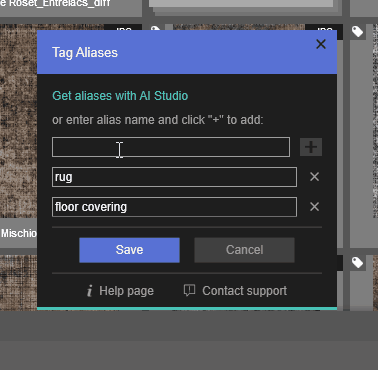The image size is (378, 370).
Task: Focus the empty alias name field
Action: 171,147
